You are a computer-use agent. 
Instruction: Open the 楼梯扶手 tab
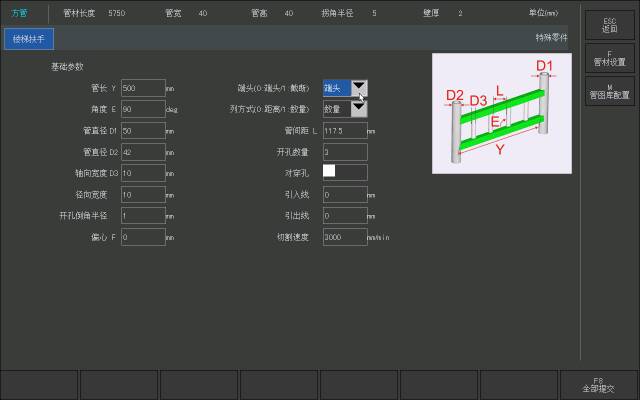[29, 39]
